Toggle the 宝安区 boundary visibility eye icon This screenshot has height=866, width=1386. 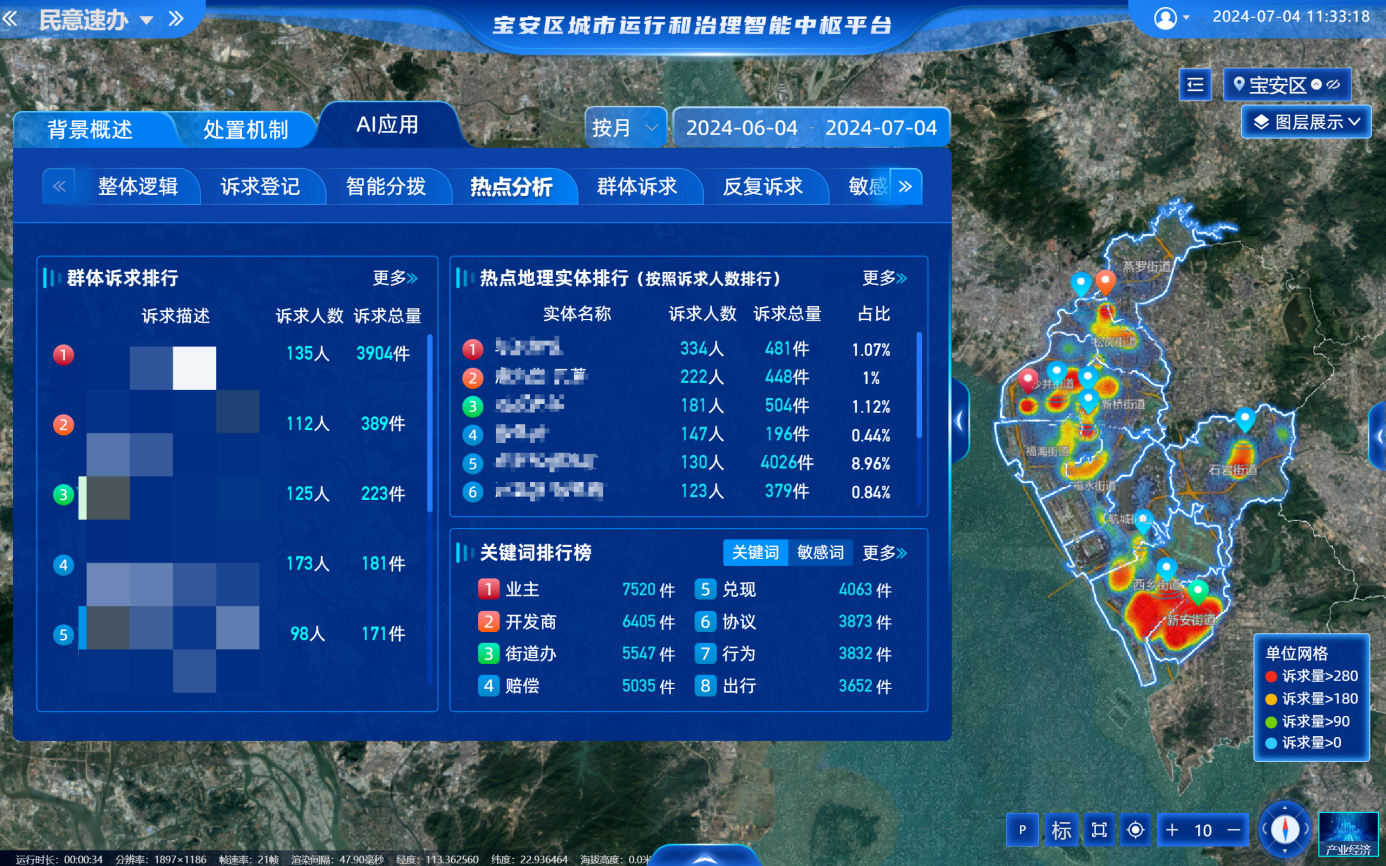pyautogui.click(x=1333, y=85)
